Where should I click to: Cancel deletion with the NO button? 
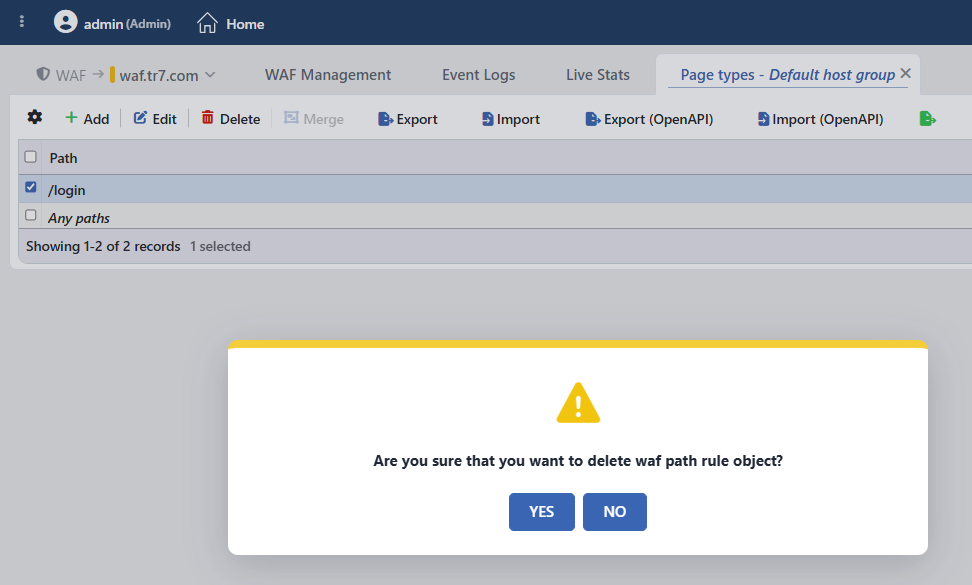[615, 512]
